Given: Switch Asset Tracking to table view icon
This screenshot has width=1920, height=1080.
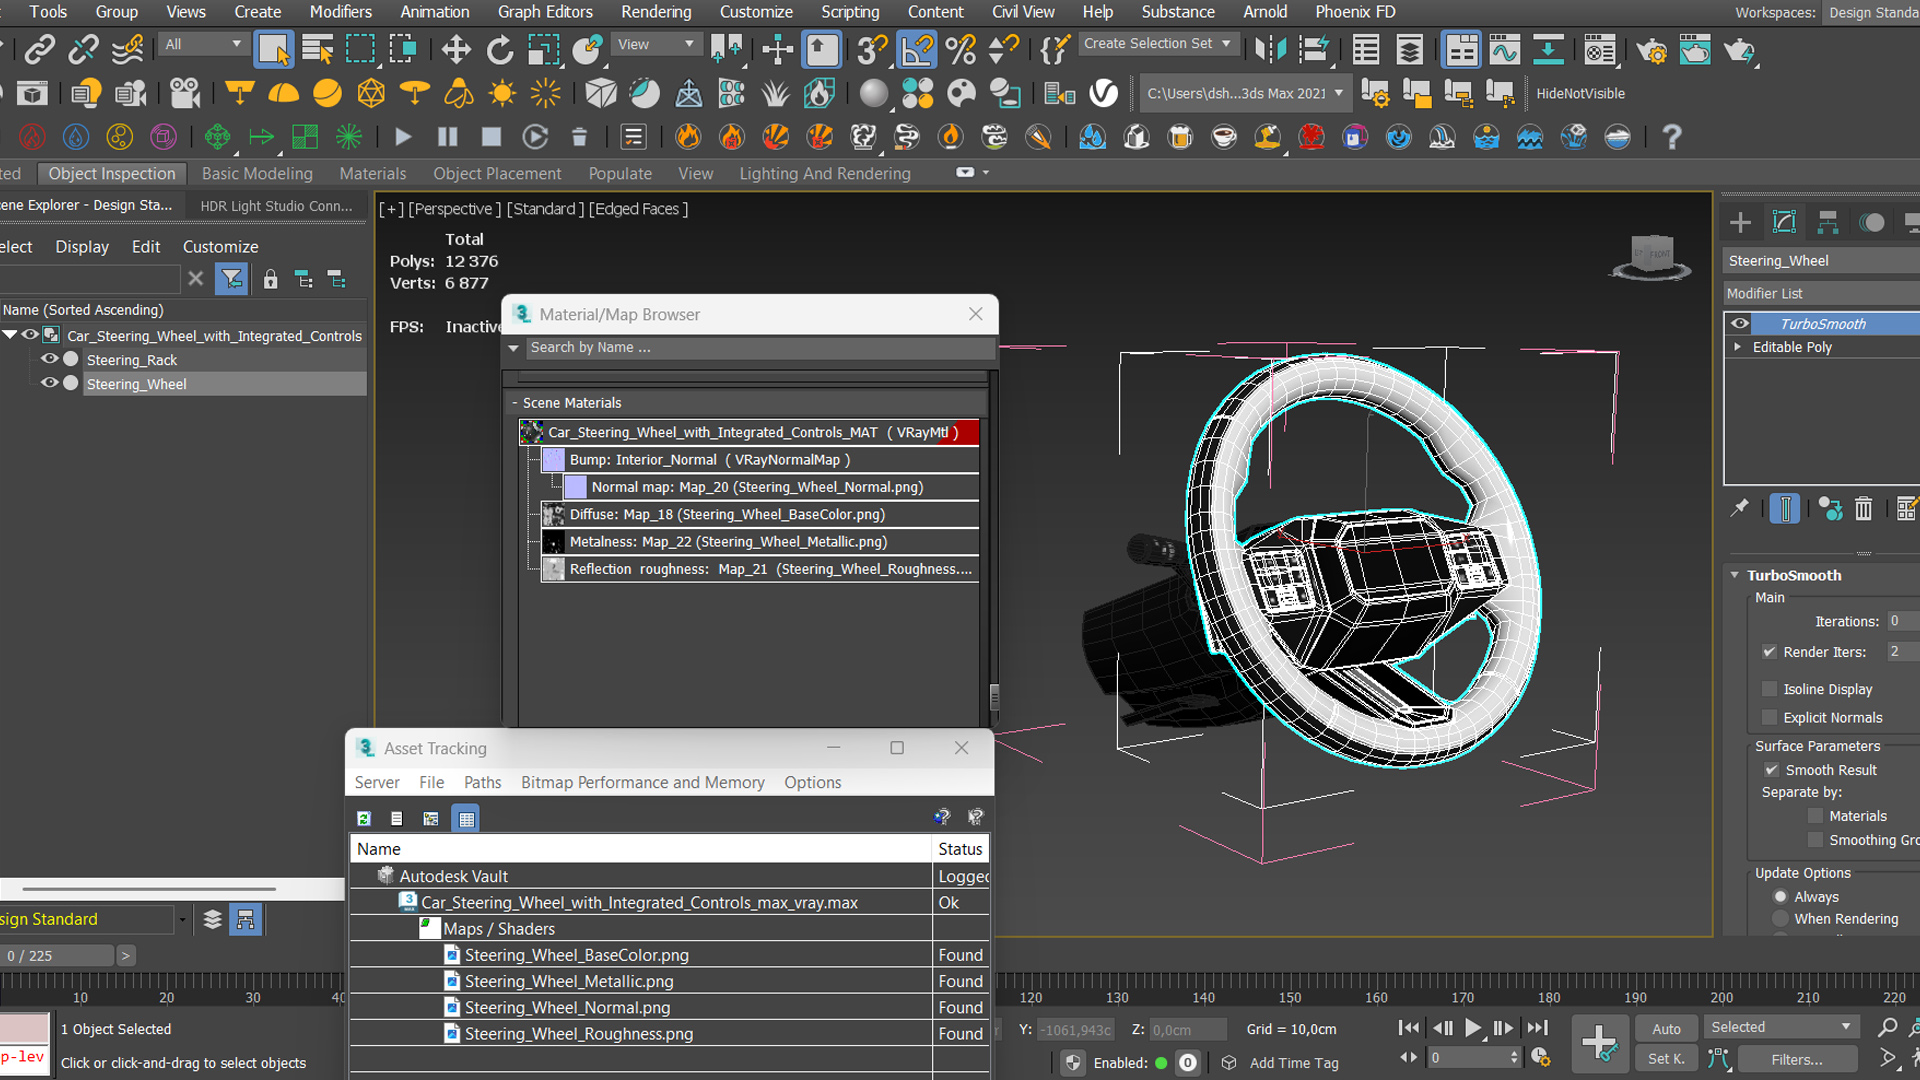Looking at the screenshot, I should tap(466, 818).
